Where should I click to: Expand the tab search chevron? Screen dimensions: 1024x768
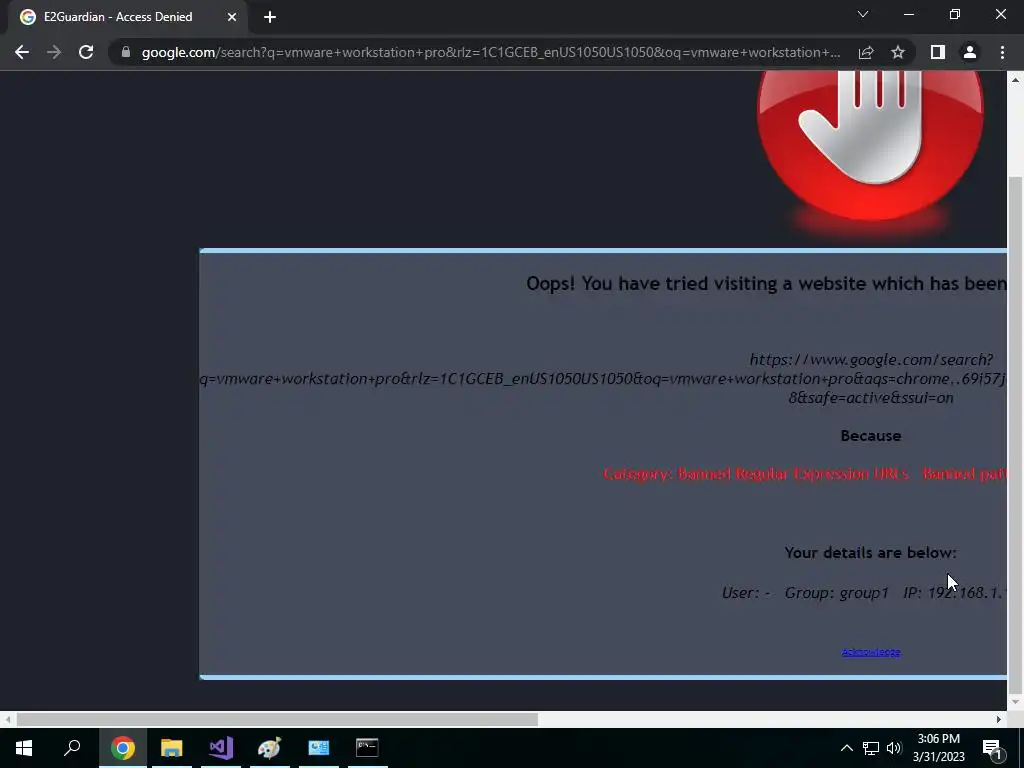click(863, 14)
